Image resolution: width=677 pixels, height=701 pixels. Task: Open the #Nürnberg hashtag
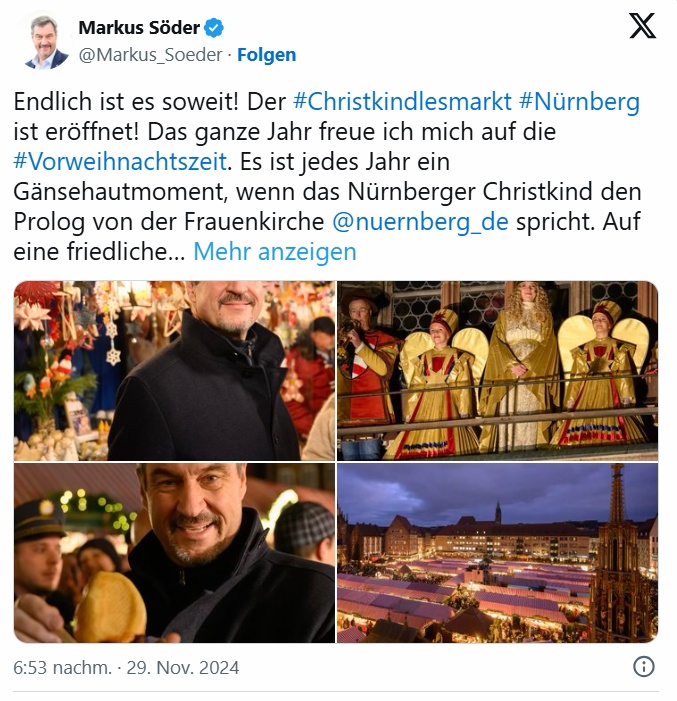coord(580,101)
